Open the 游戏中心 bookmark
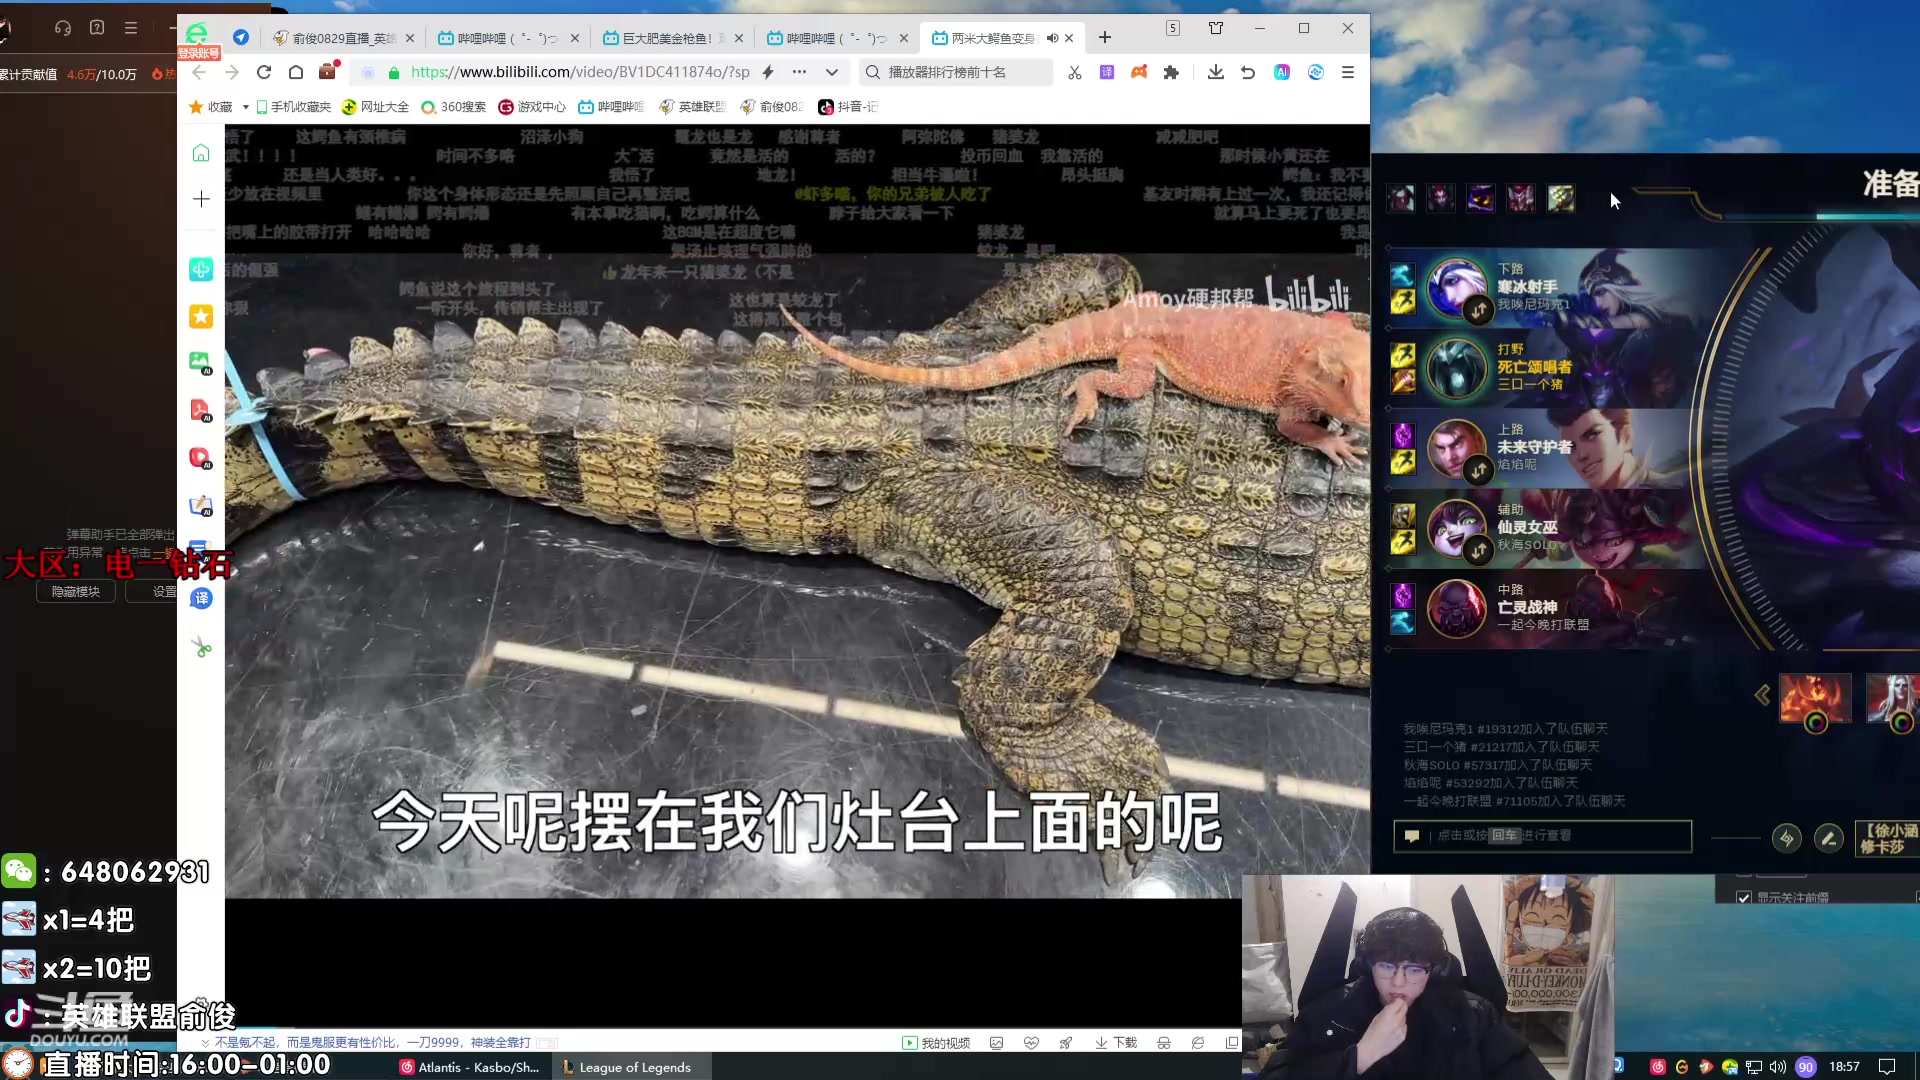The image size is (1920, 1080). point(532,107)
